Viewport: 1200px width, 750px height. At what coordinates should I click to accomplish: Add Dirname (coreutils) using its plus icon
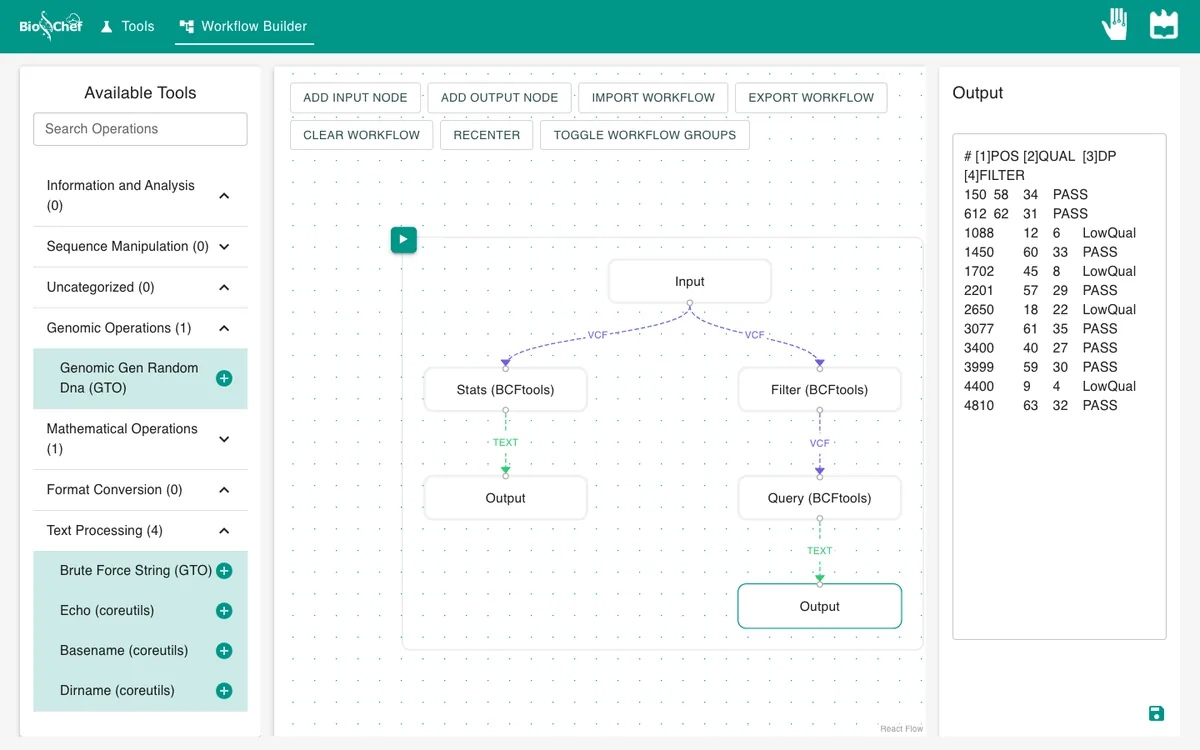(224, 691)
